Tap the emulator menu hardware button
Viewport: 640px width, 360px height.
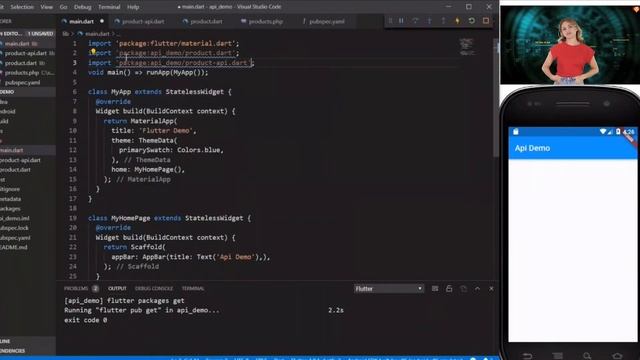(558, 356)
